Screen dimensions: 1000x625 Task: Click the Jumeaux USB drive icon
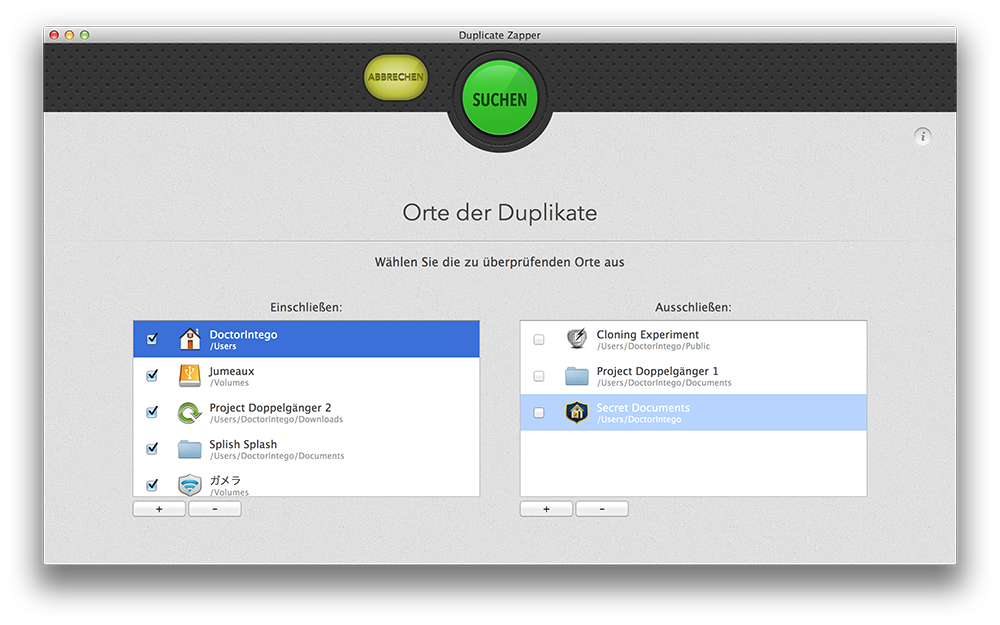pyautogui.click(x=190, y=376)
